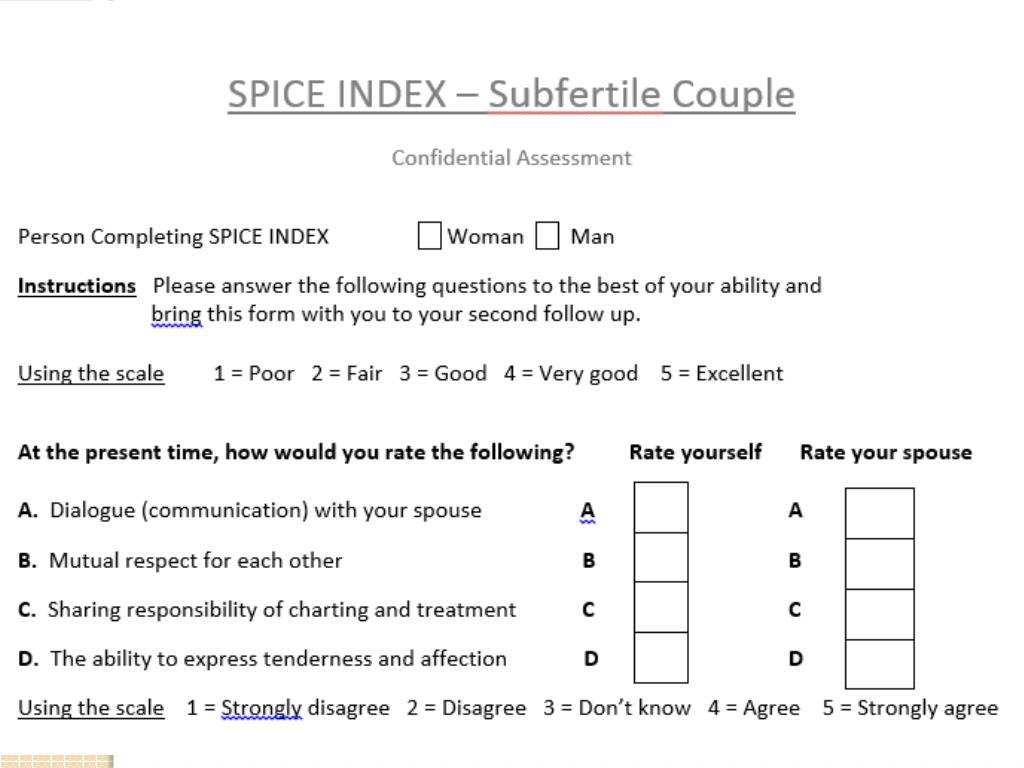Click the misspelled word Subfertile

pos(575,94)
